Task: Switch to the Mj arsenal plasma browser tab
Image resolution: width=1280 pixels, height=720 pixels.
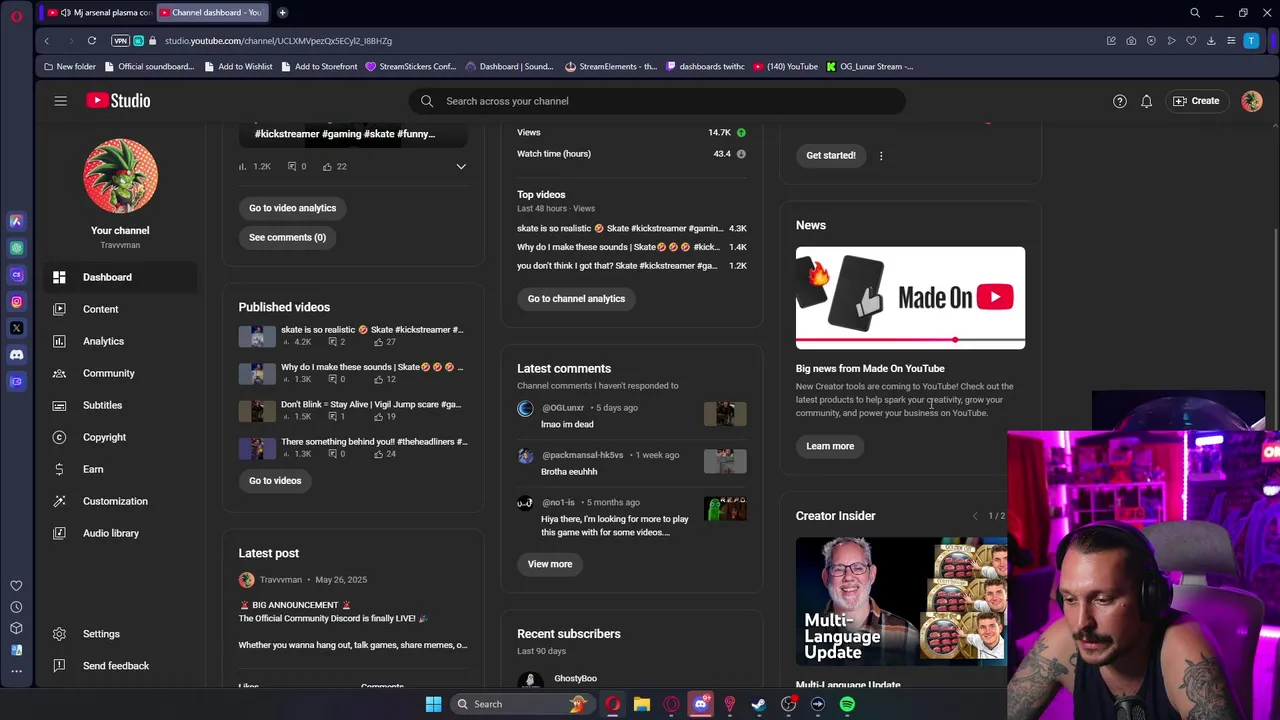Action: [x=100, y=13]
